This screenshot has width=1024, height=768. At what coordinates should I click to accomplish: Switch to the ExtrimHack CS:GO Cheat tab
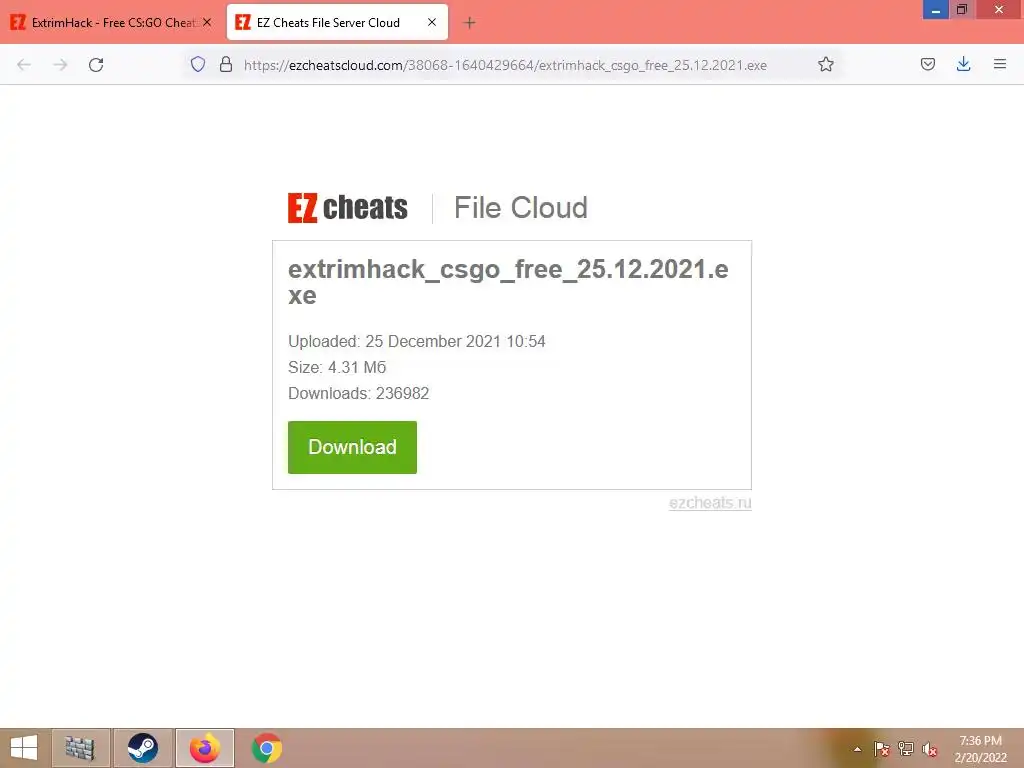click(111, 23)
